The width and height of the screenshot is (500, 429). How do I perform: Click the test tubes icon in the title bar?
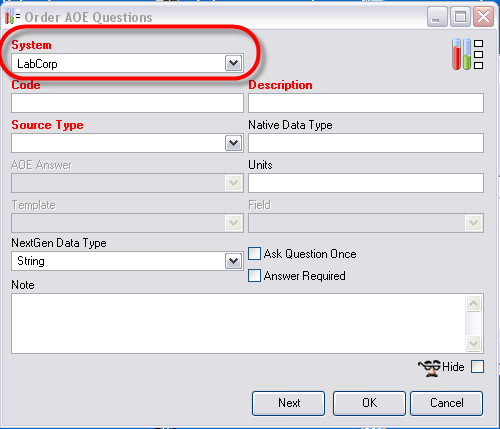point(12,16)
